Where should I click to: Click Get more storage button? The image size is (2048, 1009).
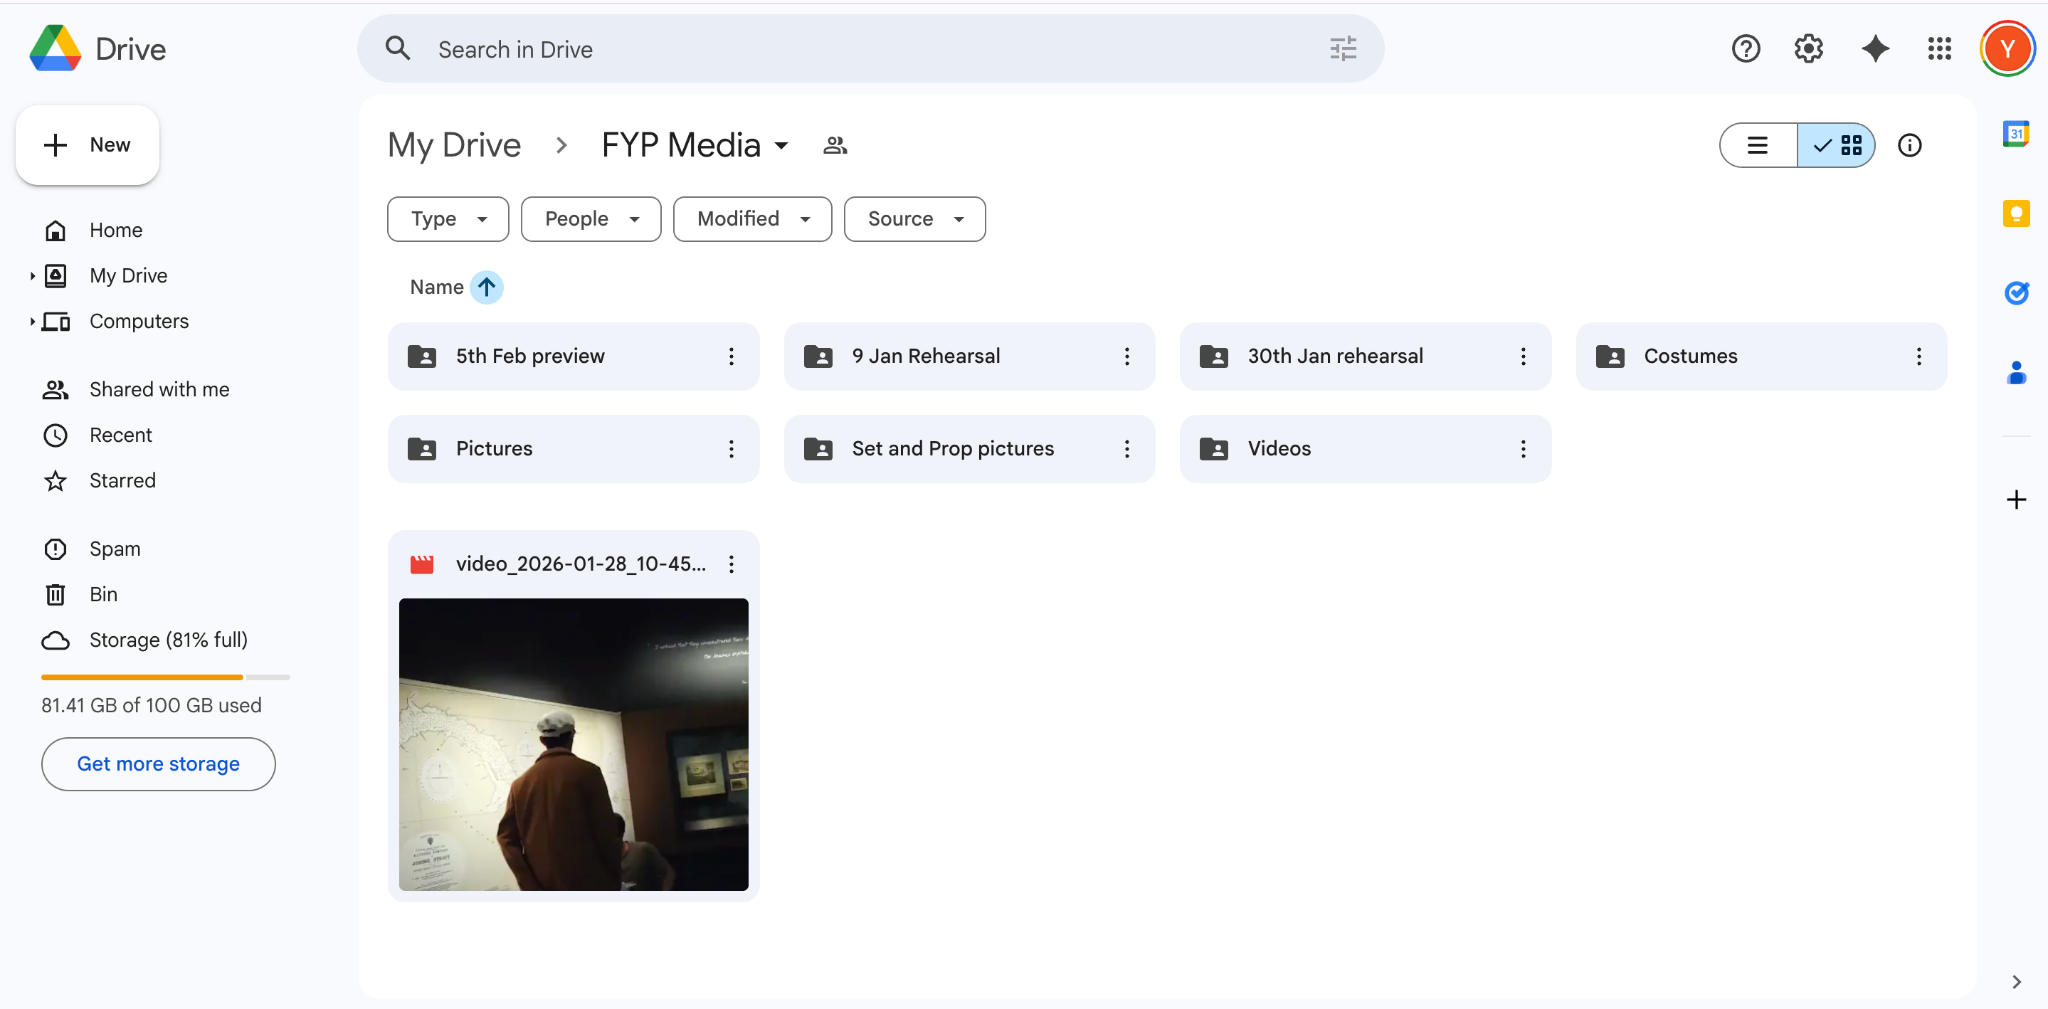click(x=158, y=764)
